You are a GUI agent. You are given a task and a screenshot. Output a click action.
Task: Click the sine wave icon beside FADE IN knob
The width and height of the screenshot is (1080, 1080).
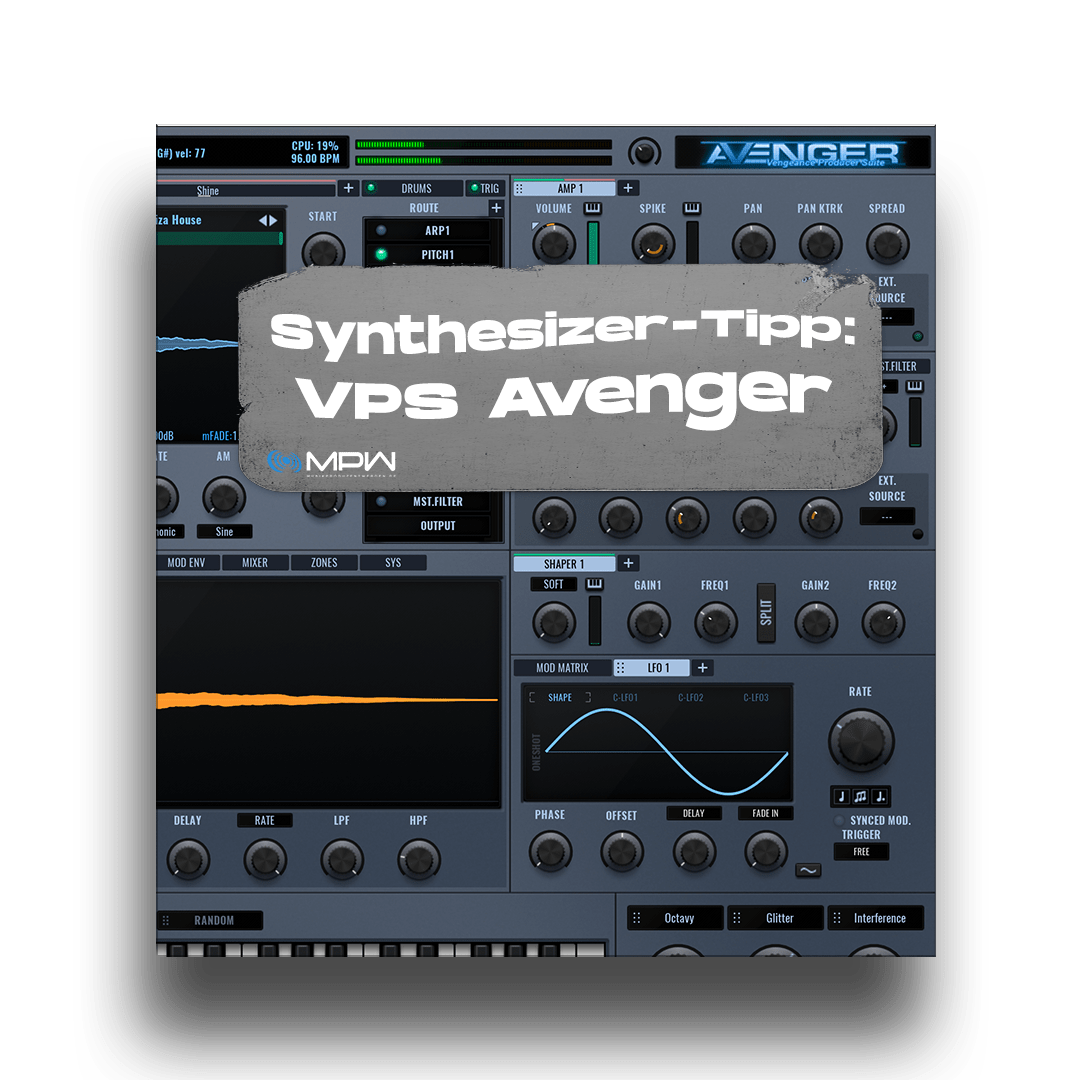click(808, 871)
